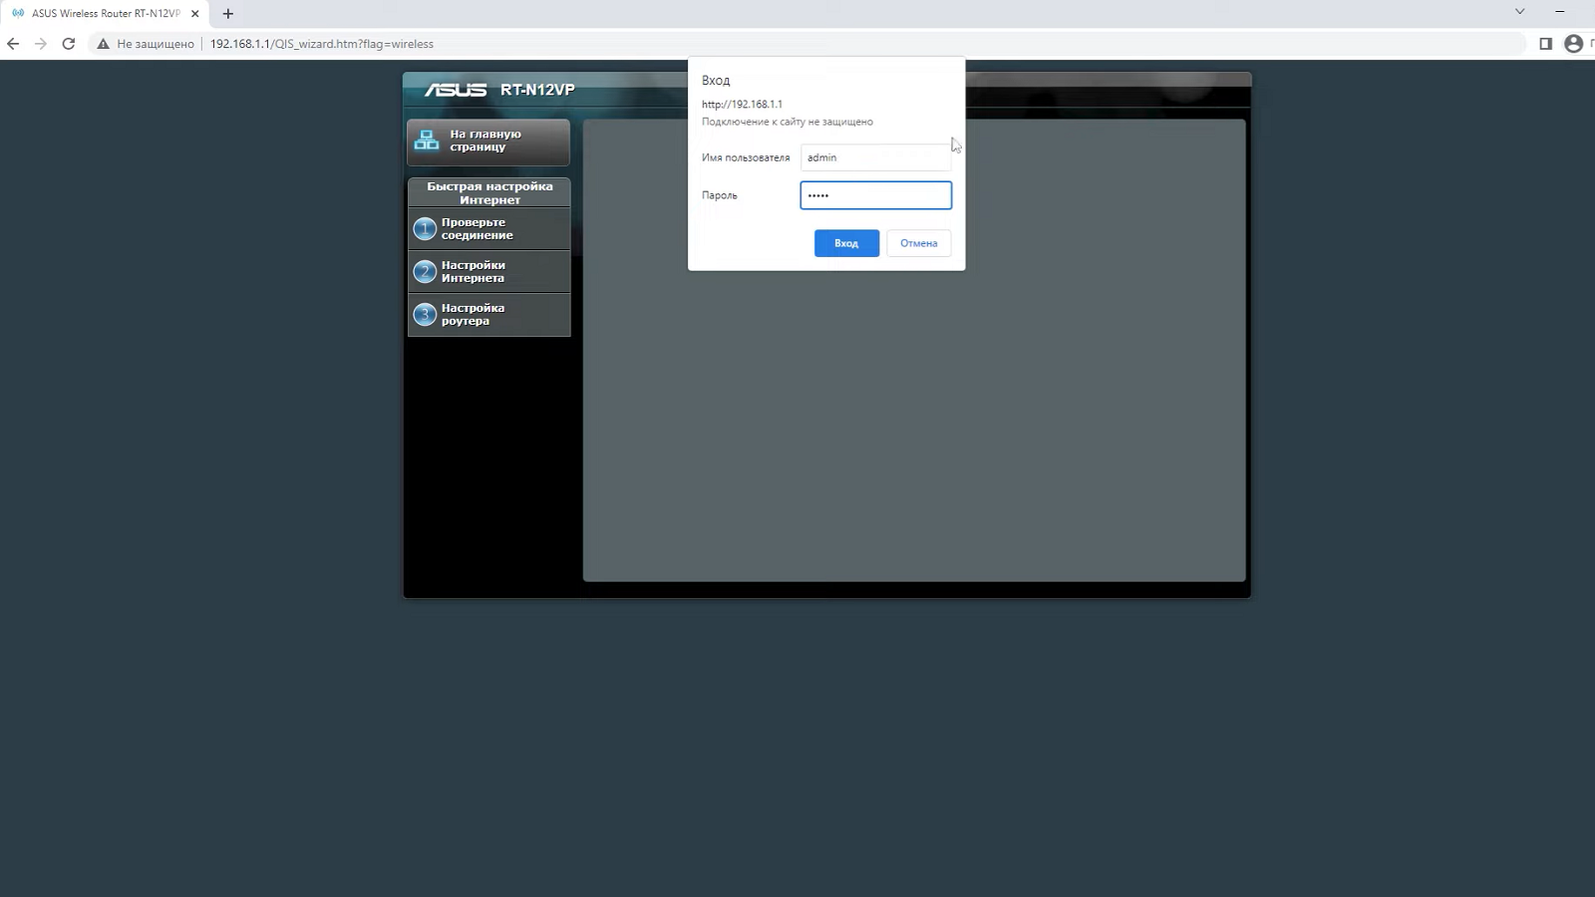Select step 1 'Проверьте соединение'
This screenshot has height=897, width=1595.
pos(488,229)
